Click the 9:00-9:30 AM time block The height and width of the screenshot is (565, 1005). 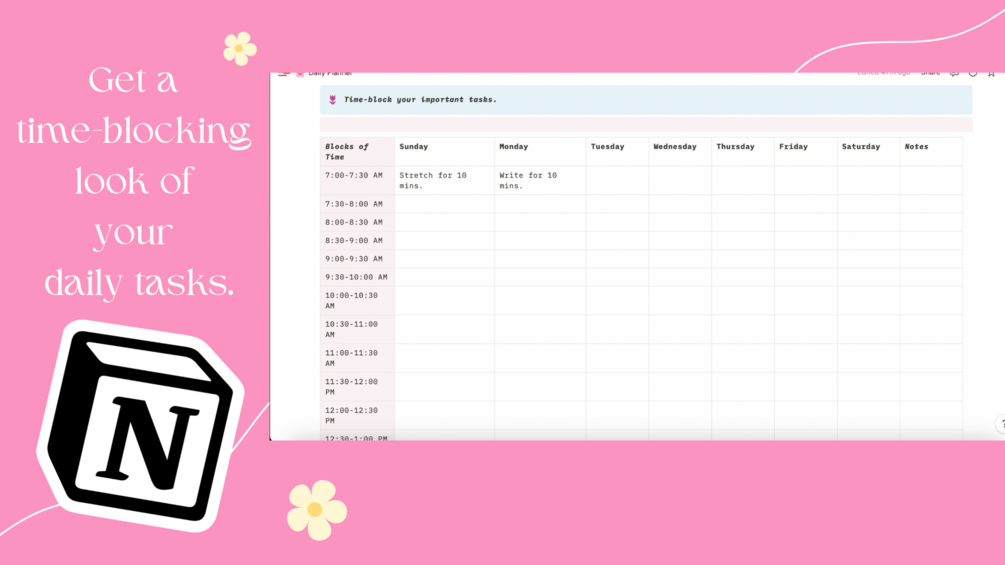tap(358, 259)
